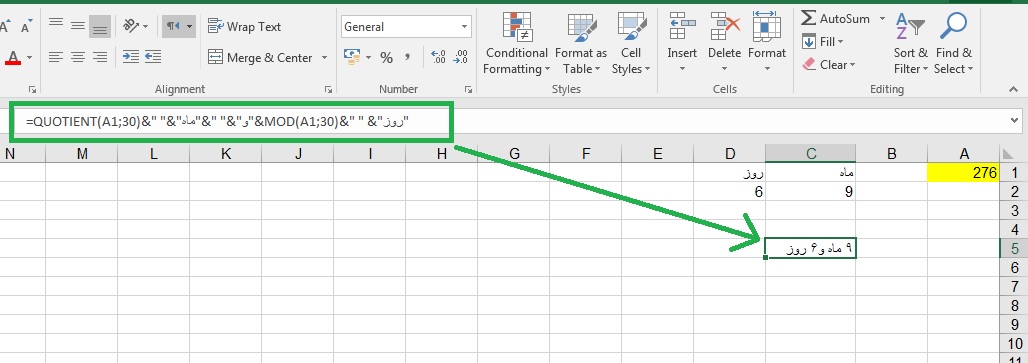Open the Sort & Filter menu

click(911, 43)
